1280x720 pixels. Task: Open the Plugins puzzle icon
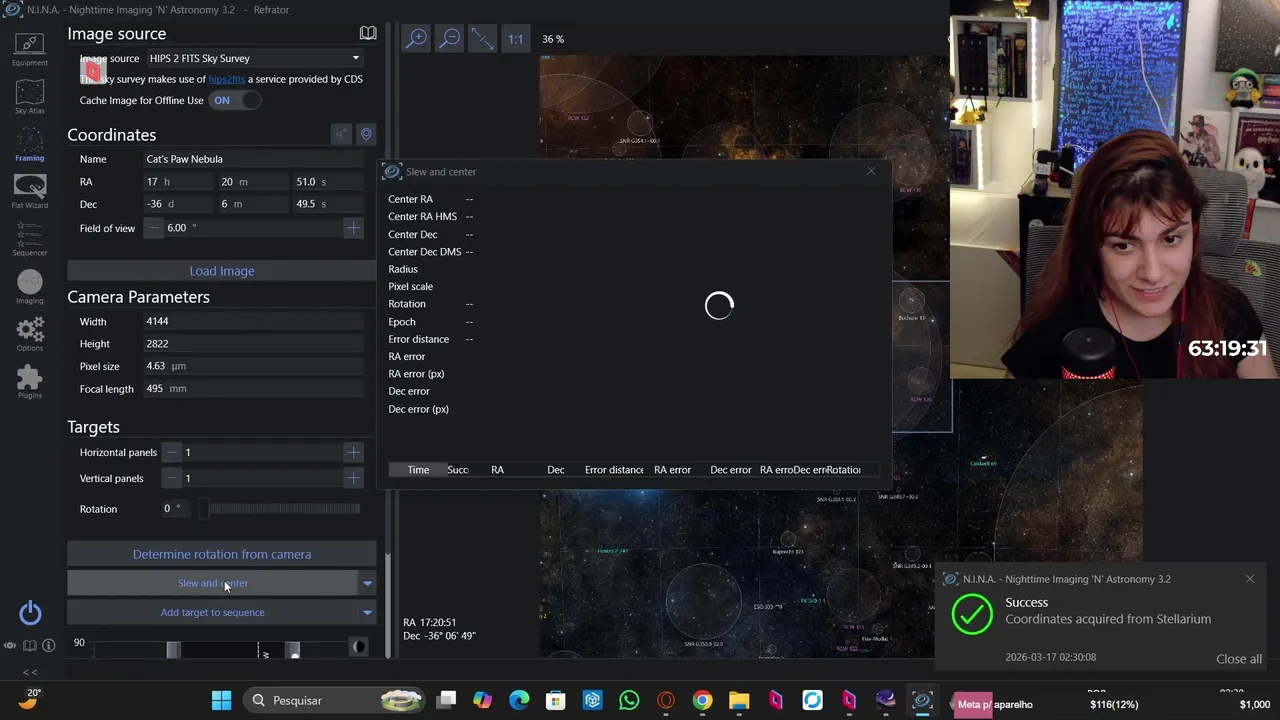click(x=29, y=381)
